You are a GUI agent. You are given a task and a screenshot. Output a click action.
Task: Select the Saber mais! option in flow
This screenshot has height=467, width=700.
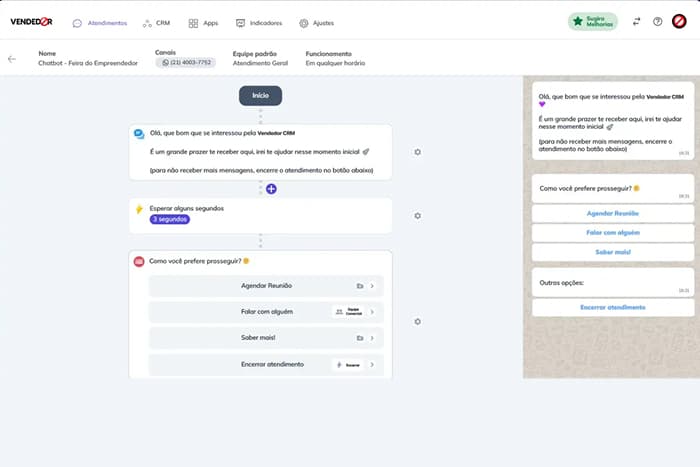click(266, 338)
